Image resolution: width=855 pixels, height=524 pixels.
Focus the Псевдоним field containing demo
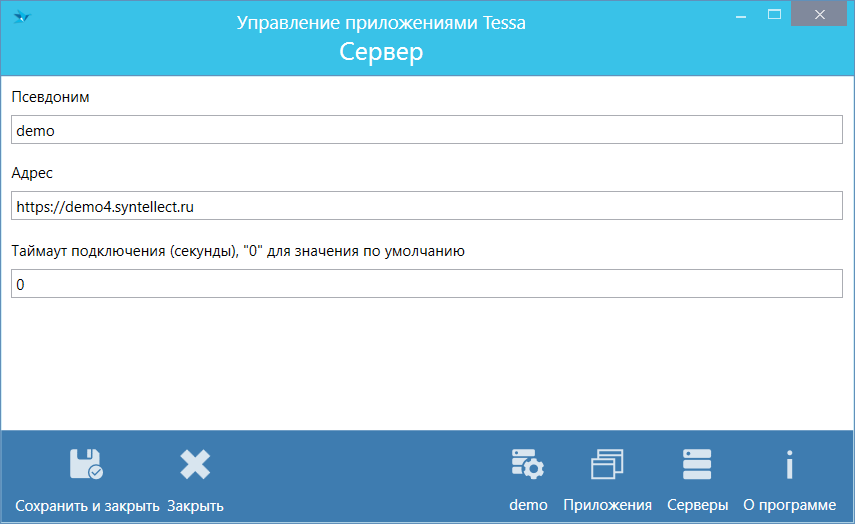tap(427, 130)
